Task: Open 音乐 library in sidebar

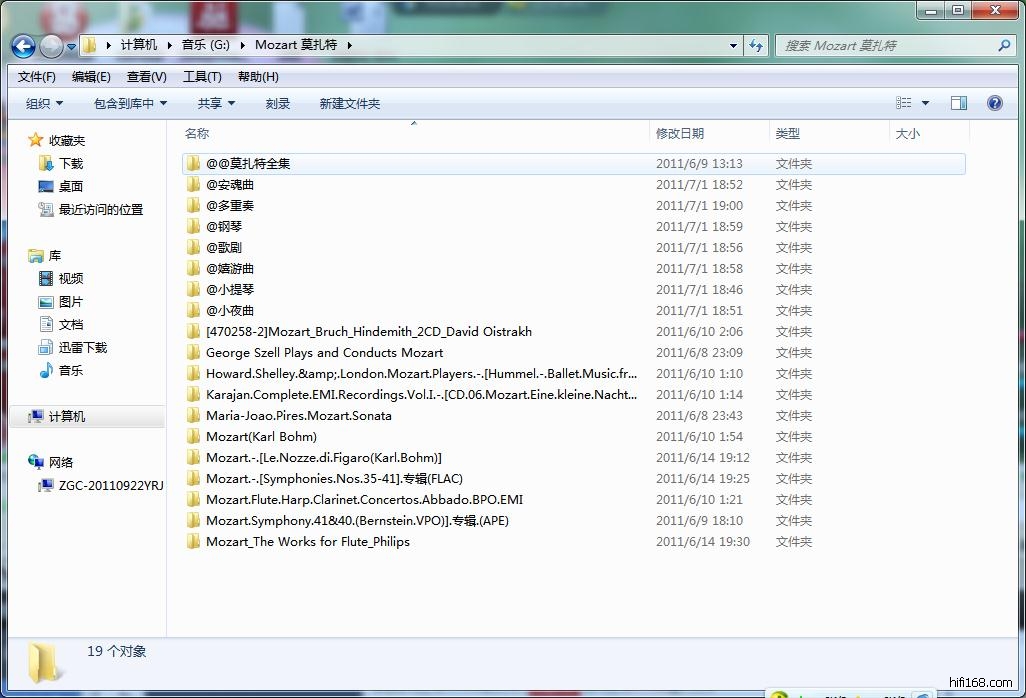Action: (x=70, y=370)
